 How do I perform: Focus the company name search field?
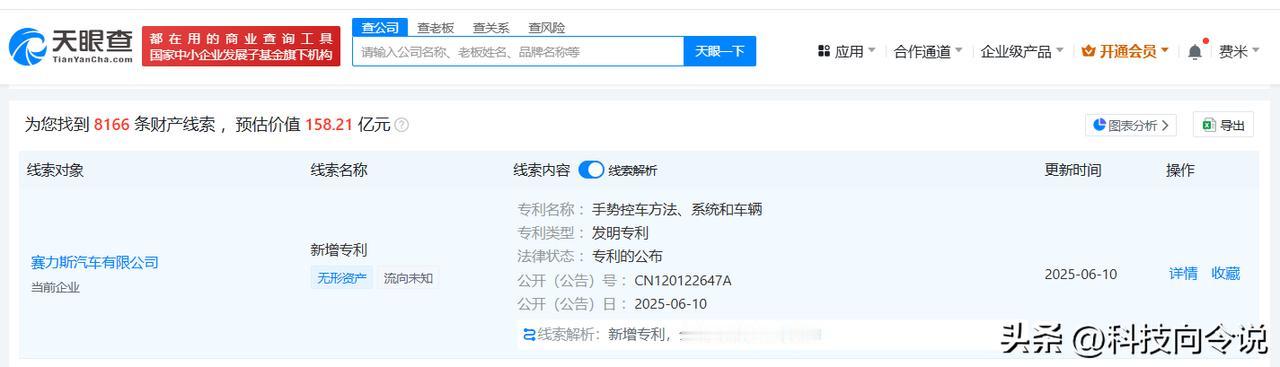[518, 51]
